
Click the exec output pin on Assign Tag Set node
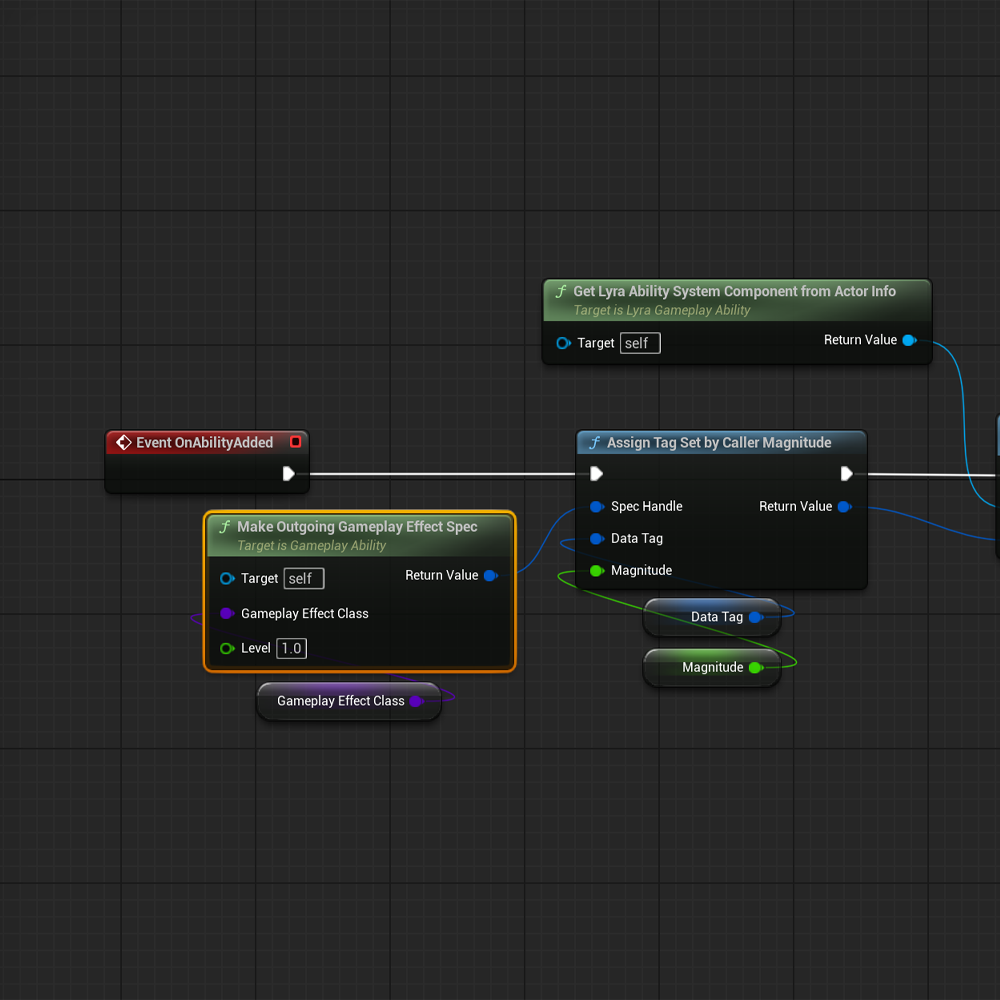tap(847, 472)
